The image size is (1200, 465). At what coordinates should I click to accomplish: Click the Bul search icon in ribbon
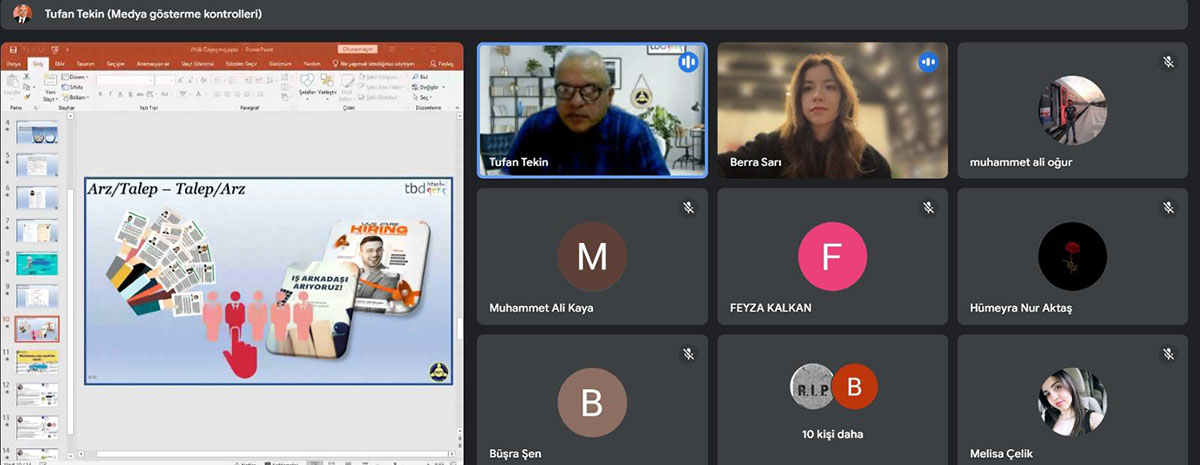pyautogui.click(x=419, y=76)
